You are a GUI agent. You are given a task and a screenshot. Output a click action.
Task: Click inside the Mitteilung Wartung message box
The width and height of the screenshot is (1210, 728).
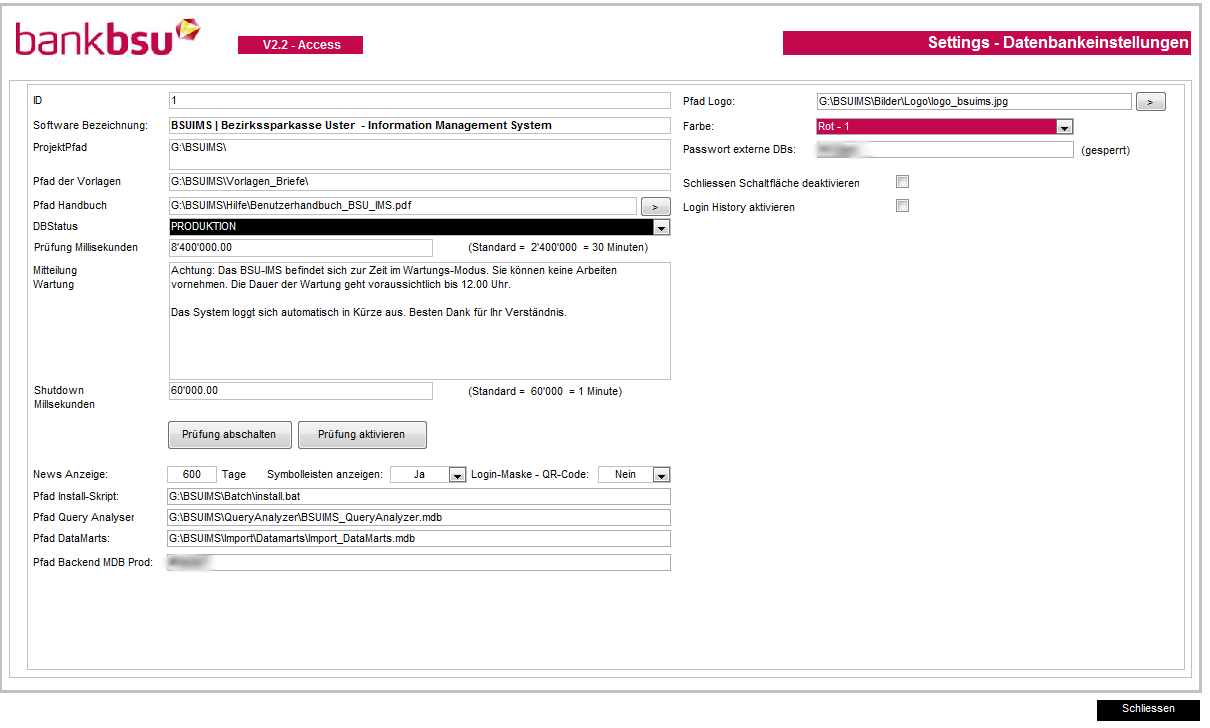[x=419, y=320]
